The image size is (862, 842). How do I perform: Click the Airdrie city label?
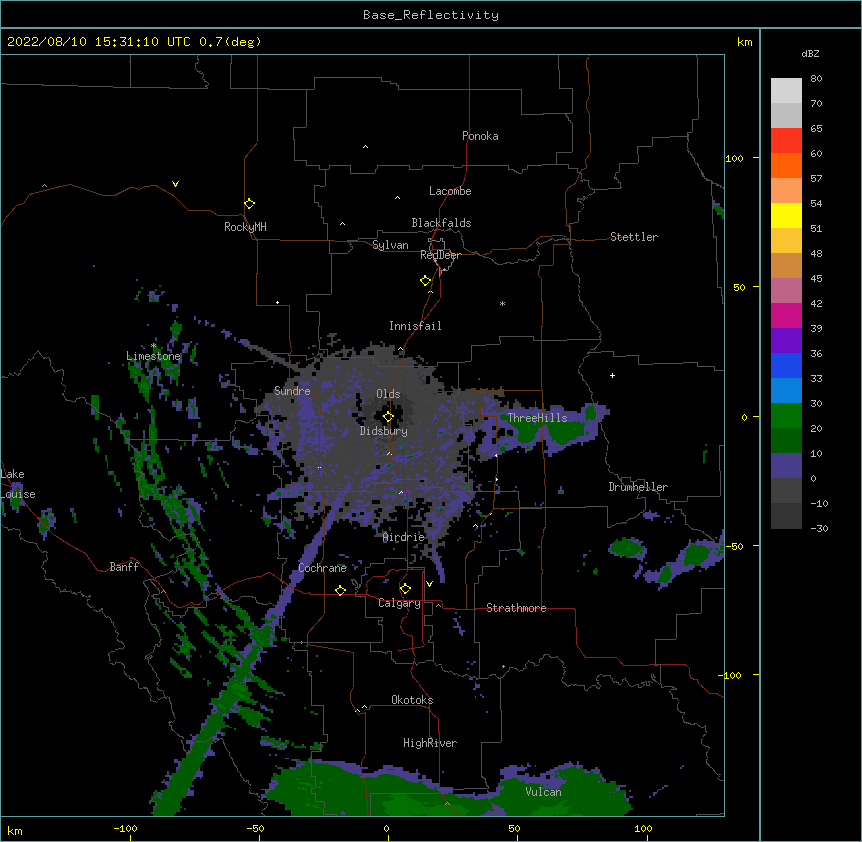click(404, 537)
